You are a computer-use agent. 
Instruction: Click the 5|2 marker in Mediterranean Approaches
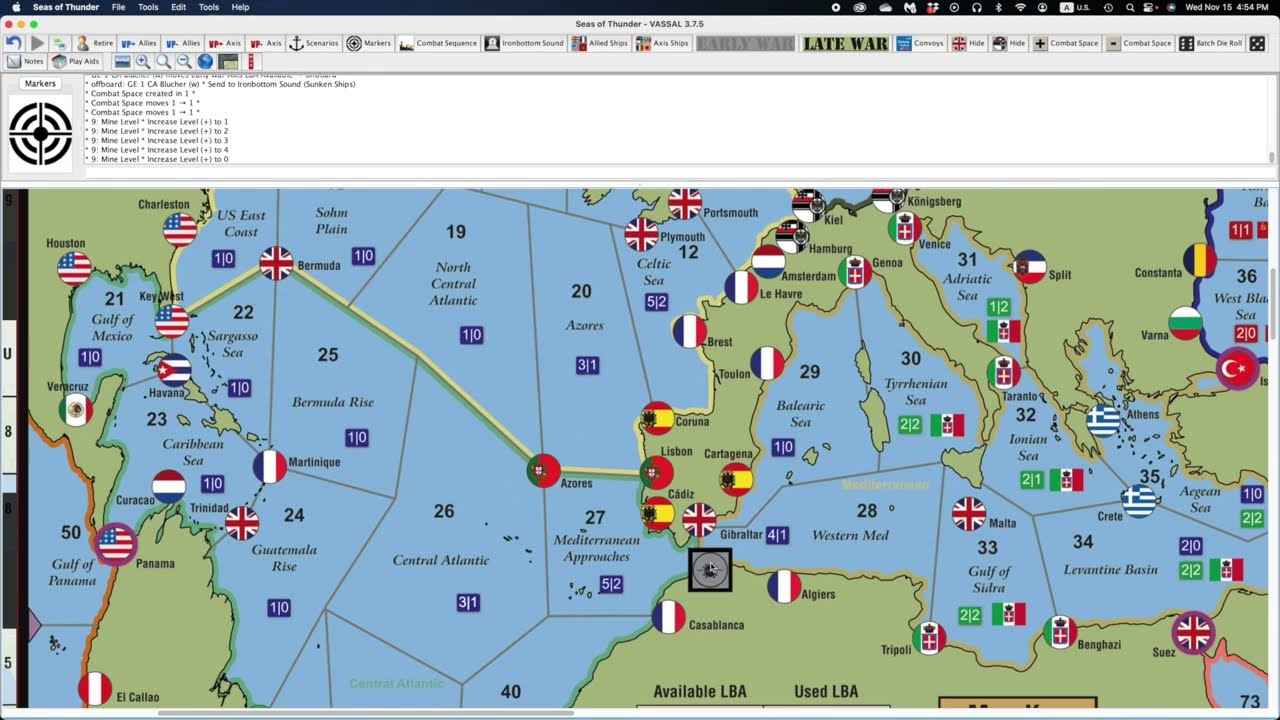(611, 584)
